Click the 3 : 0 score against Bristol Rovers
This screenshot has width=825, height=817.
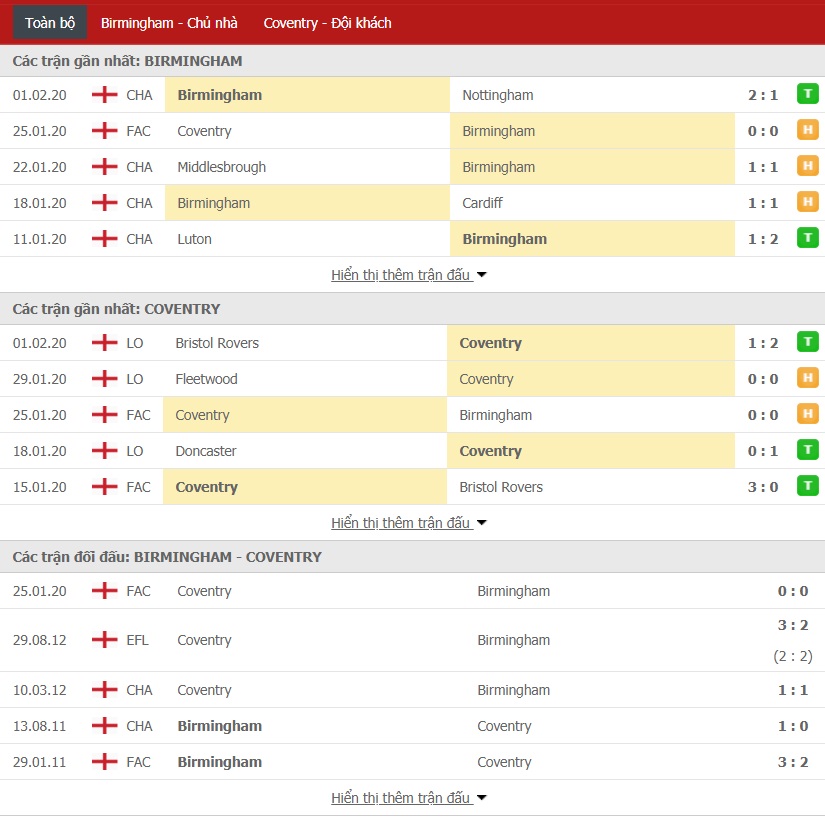763,487
